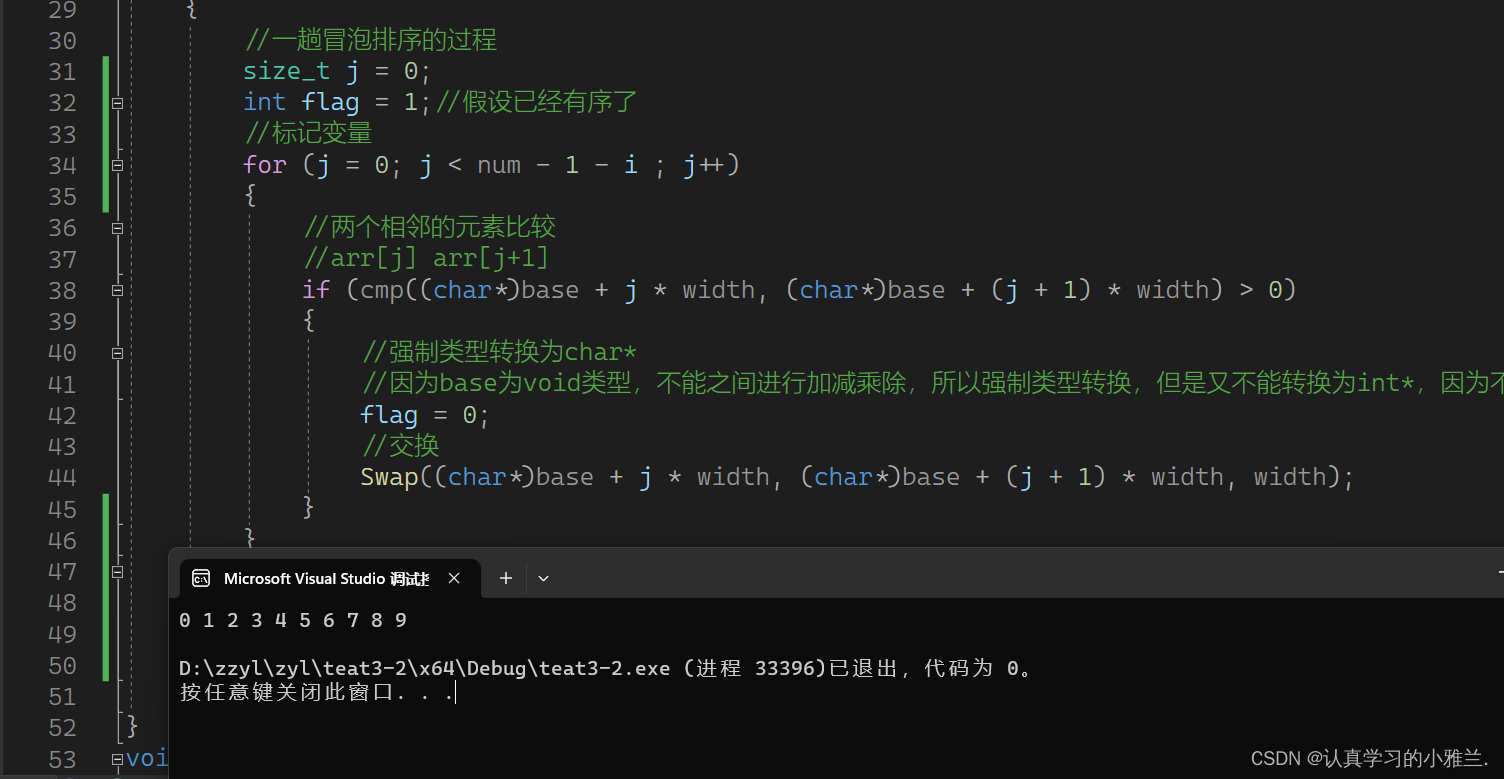Screen dimensions: 1504x779
Task: Collapse the if block at line 38
Action: [x=118, y=290]
